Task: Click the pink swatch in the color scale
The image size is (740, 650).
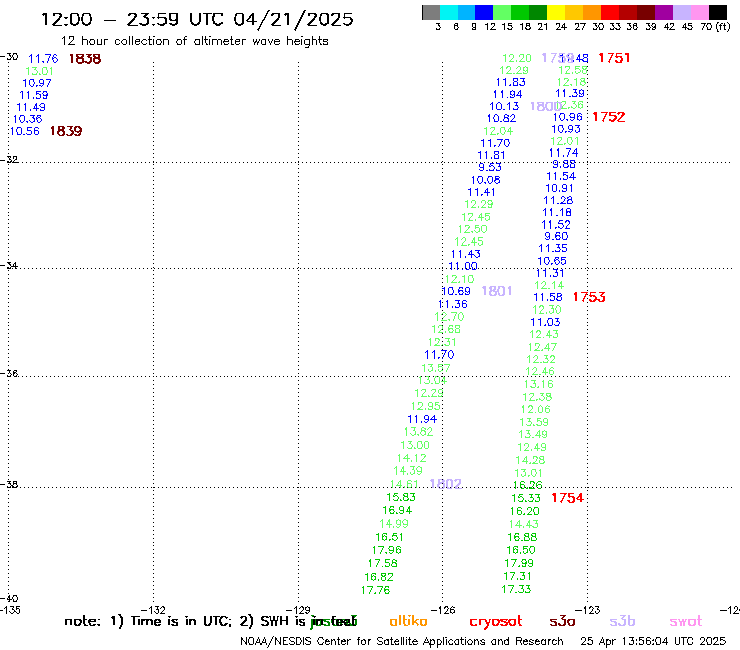Action: pyautogui.click(x=700, y=12)
